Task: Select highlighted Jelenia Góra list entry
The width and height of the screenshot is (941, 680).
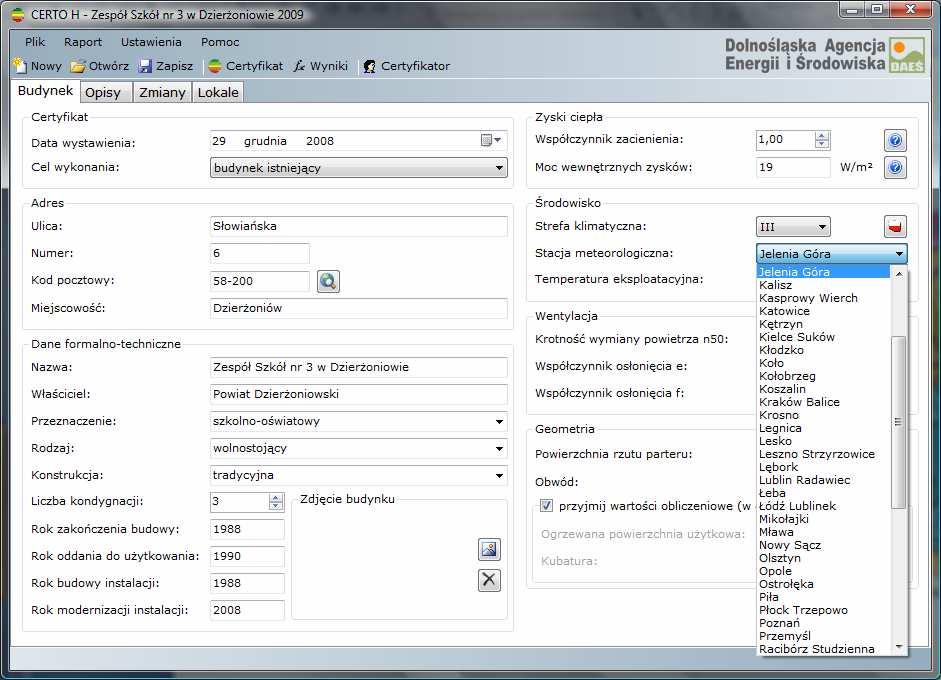Action: [824, 272]
